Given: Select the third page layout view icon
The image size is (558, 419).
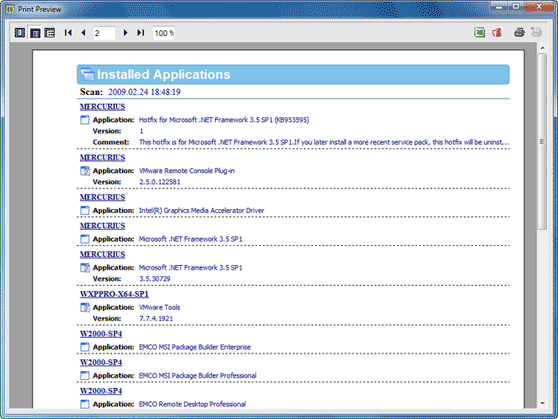Looking at the screenshot, I should pos(50,33).
